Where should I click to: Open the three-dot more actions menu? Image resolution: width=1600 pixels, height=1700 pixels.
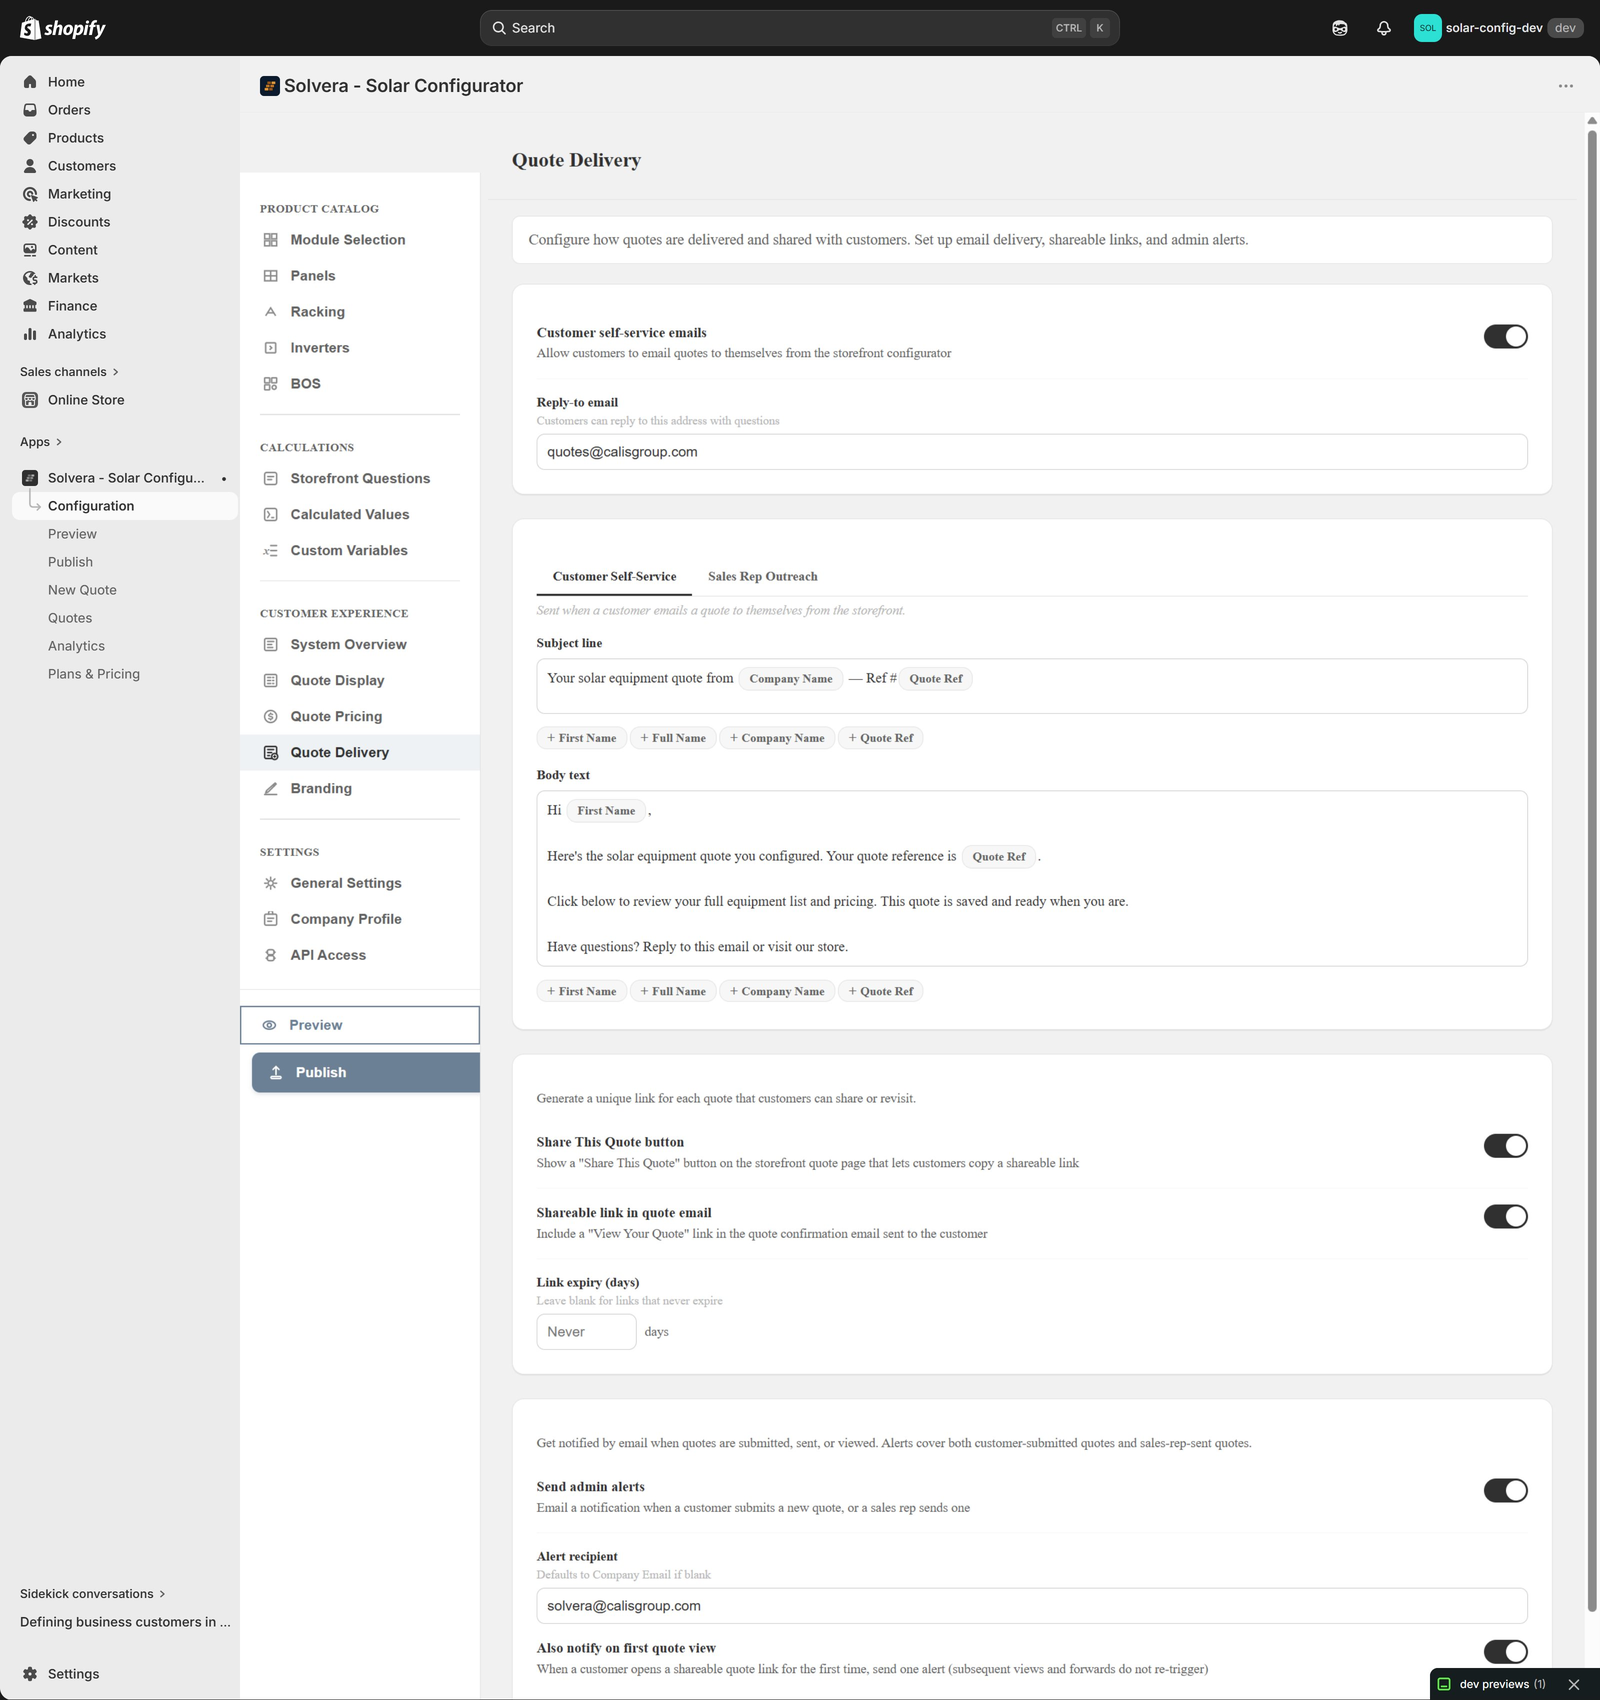1566,86
